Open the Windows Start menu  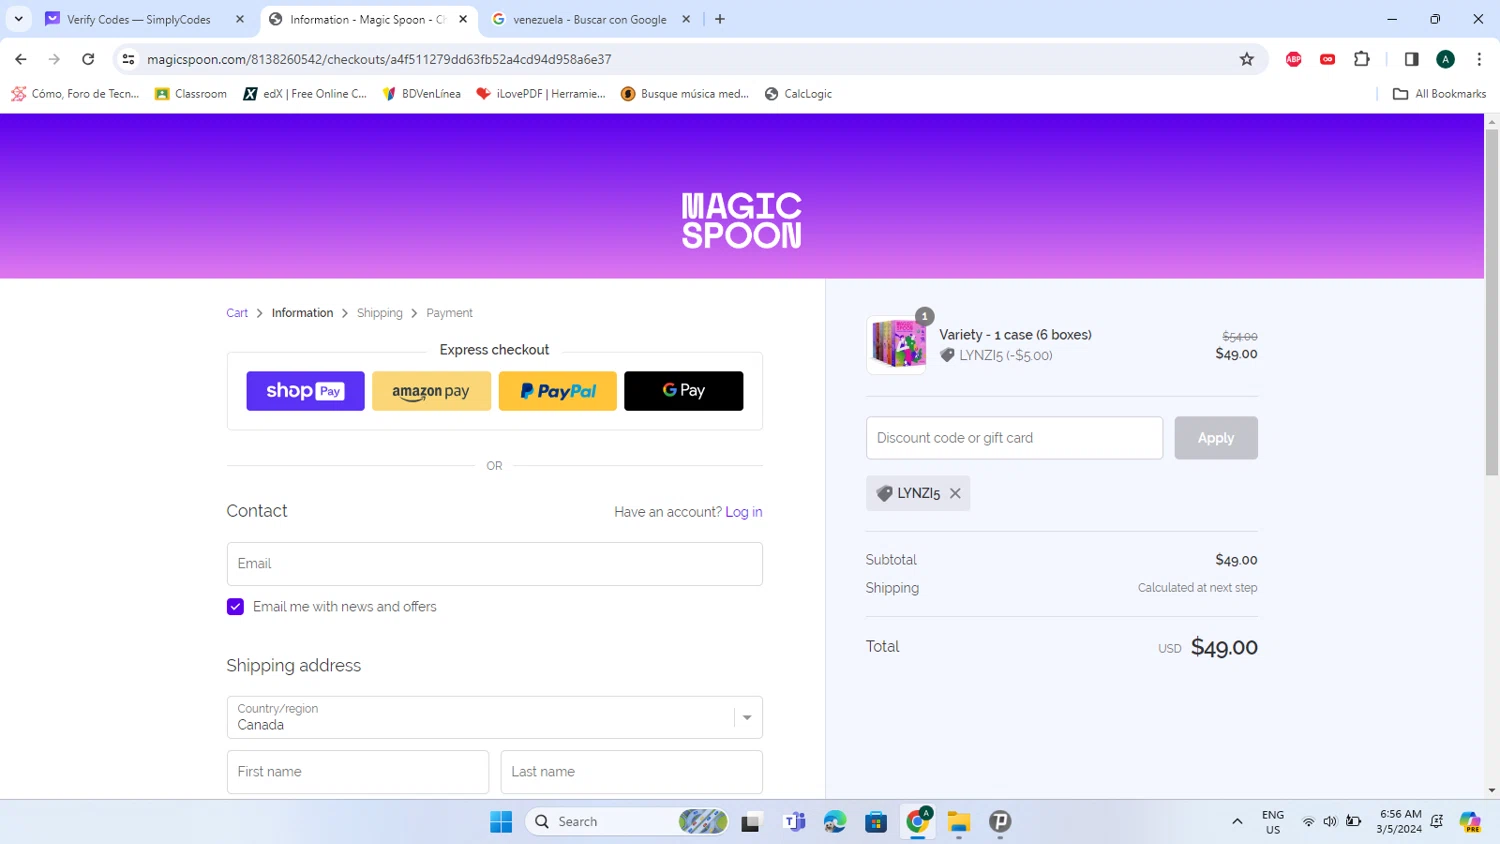501,821
